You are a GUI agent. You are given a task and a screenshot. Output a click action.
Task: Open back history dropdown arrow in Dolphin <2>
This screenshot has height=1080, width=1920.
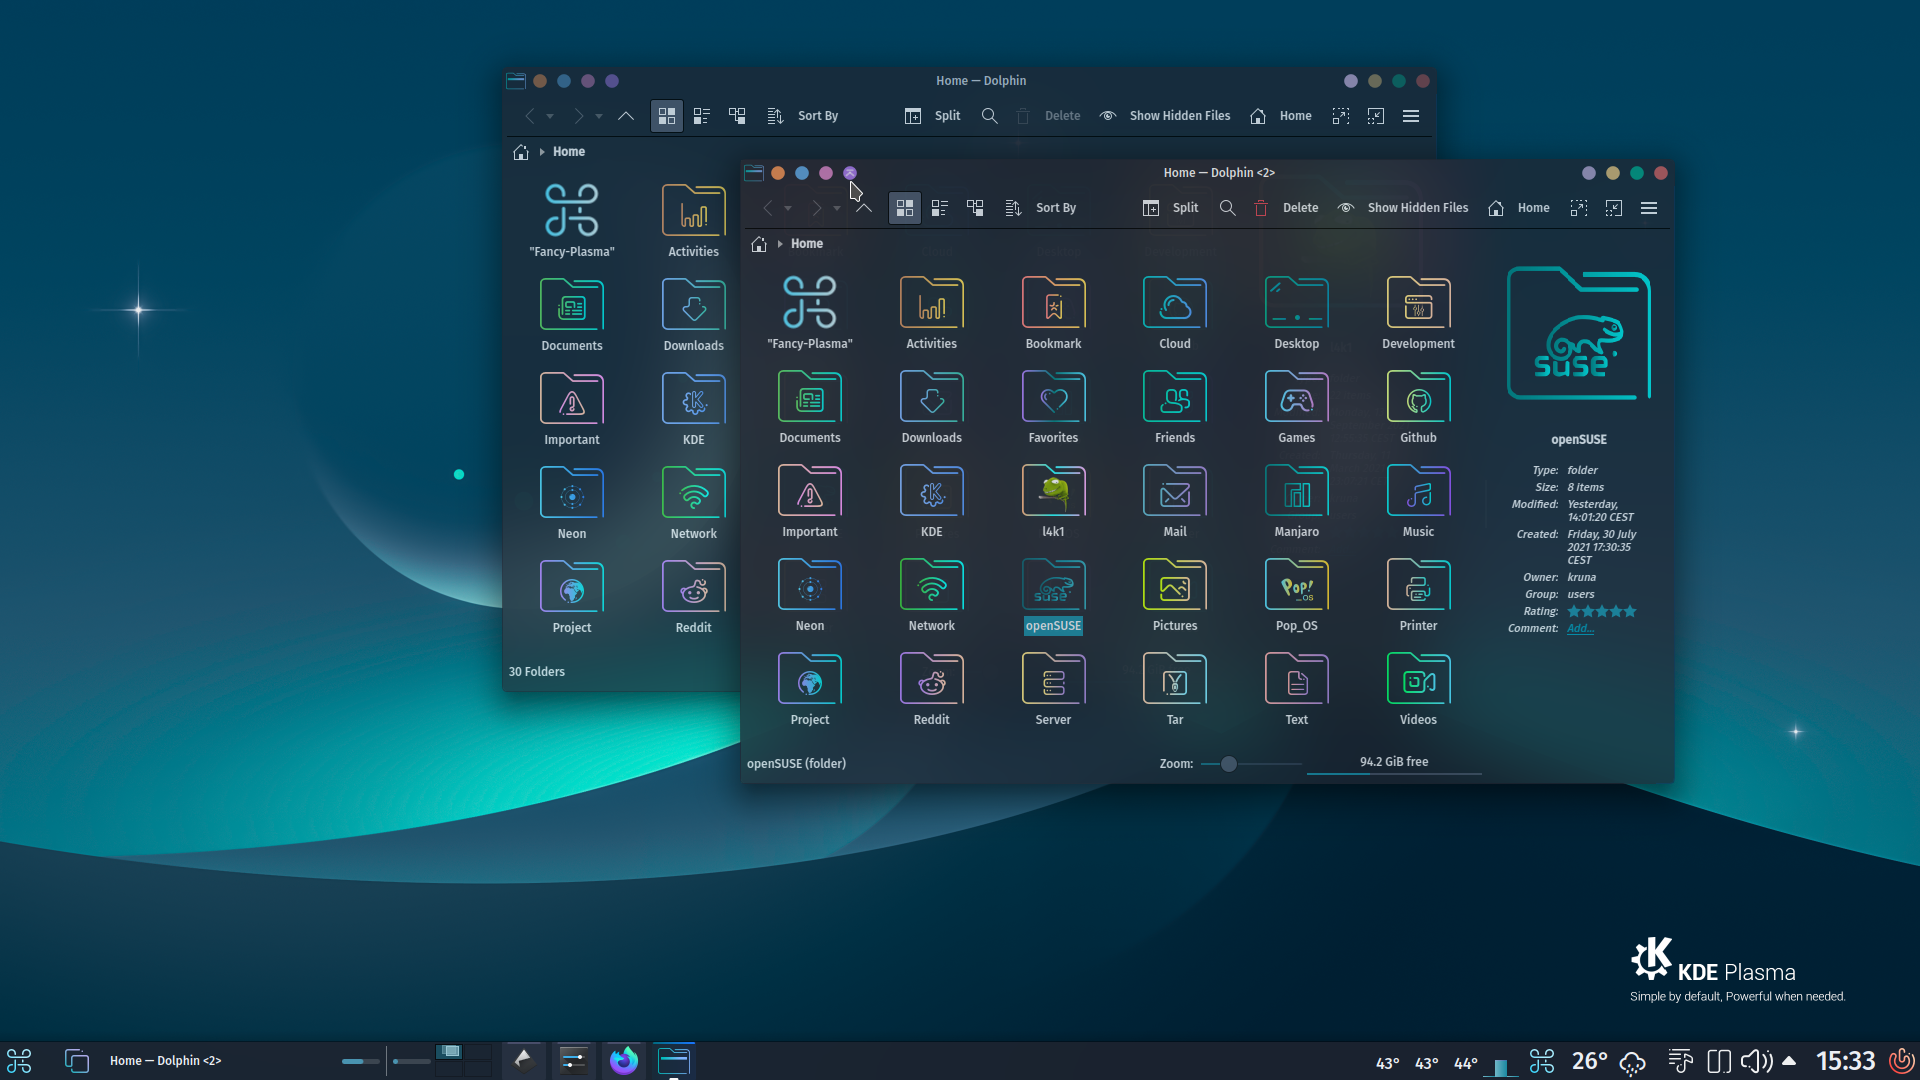click(x=788, y=208)
